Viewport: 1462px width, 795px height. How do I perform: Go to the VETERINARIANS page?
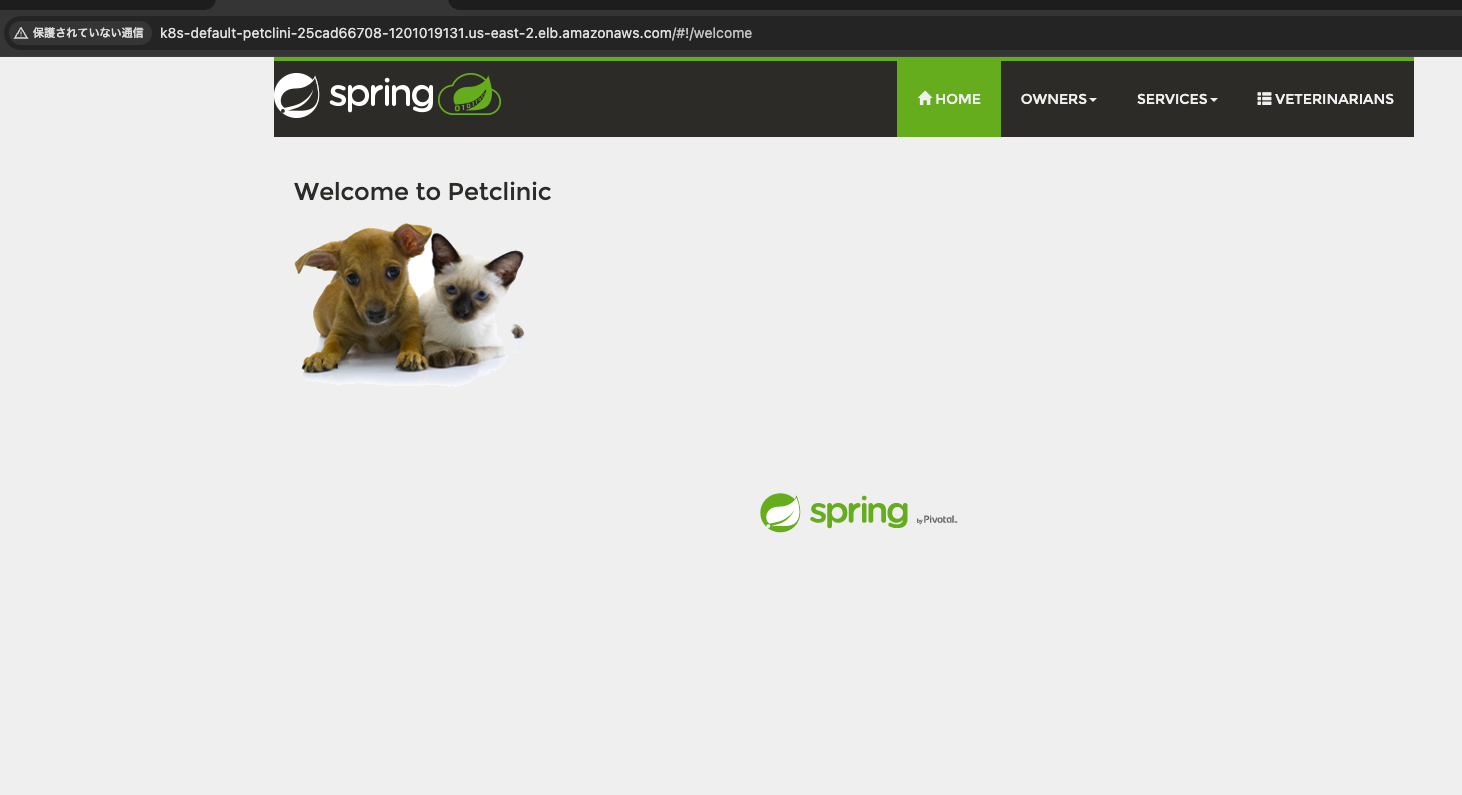click(x=1325, y=99)
